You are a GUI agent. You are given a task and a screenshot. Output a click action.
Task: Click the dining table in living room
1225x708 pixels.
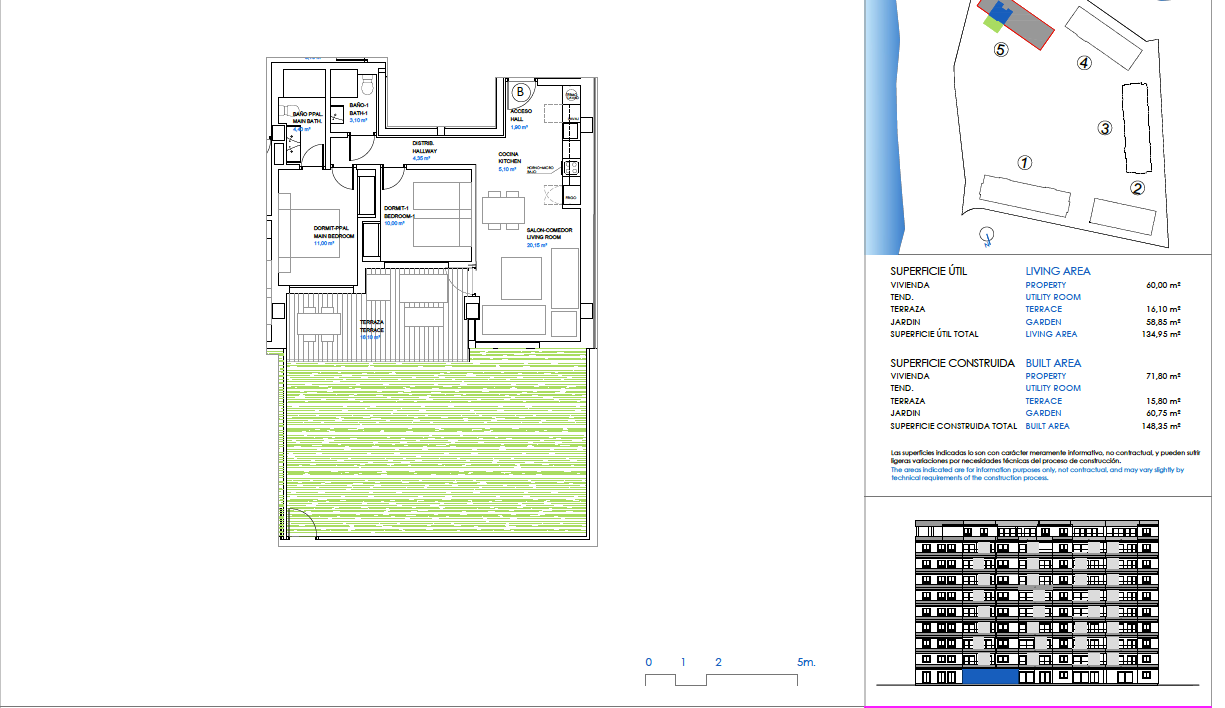tap(503, 211)
